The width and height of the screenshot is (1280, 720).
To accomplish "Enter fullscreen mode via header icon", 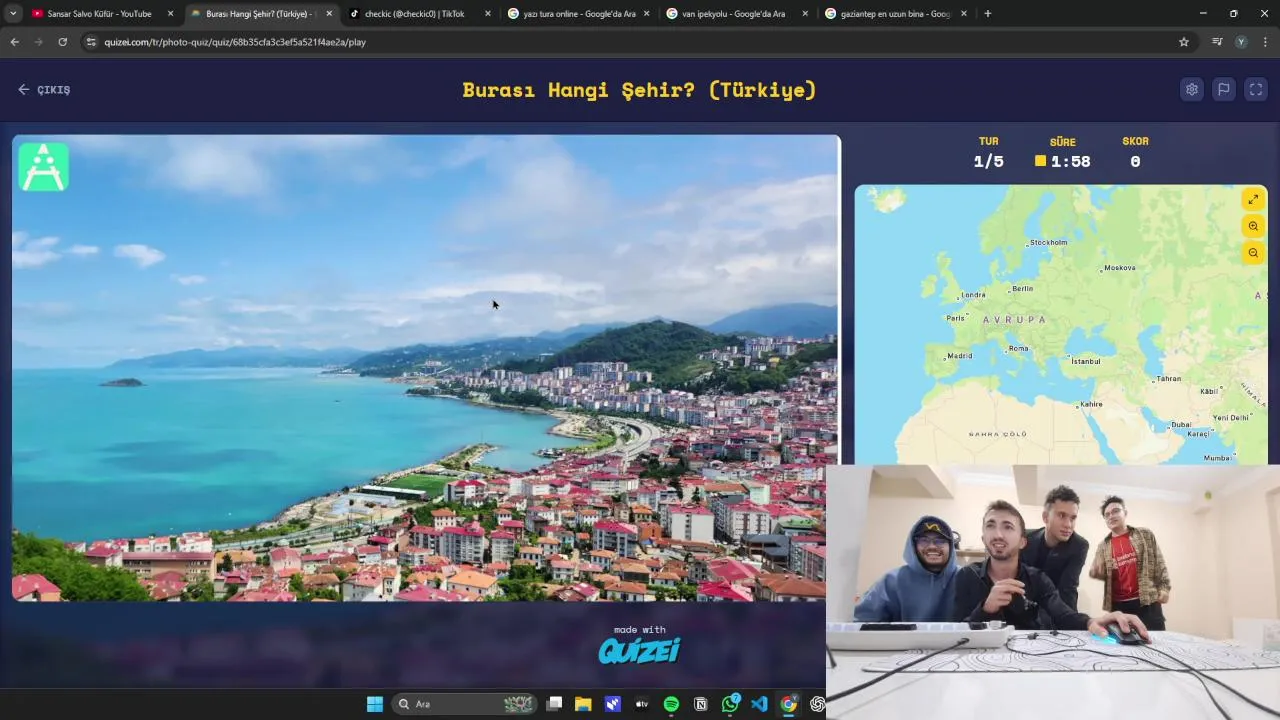I will coord(1256,89).
